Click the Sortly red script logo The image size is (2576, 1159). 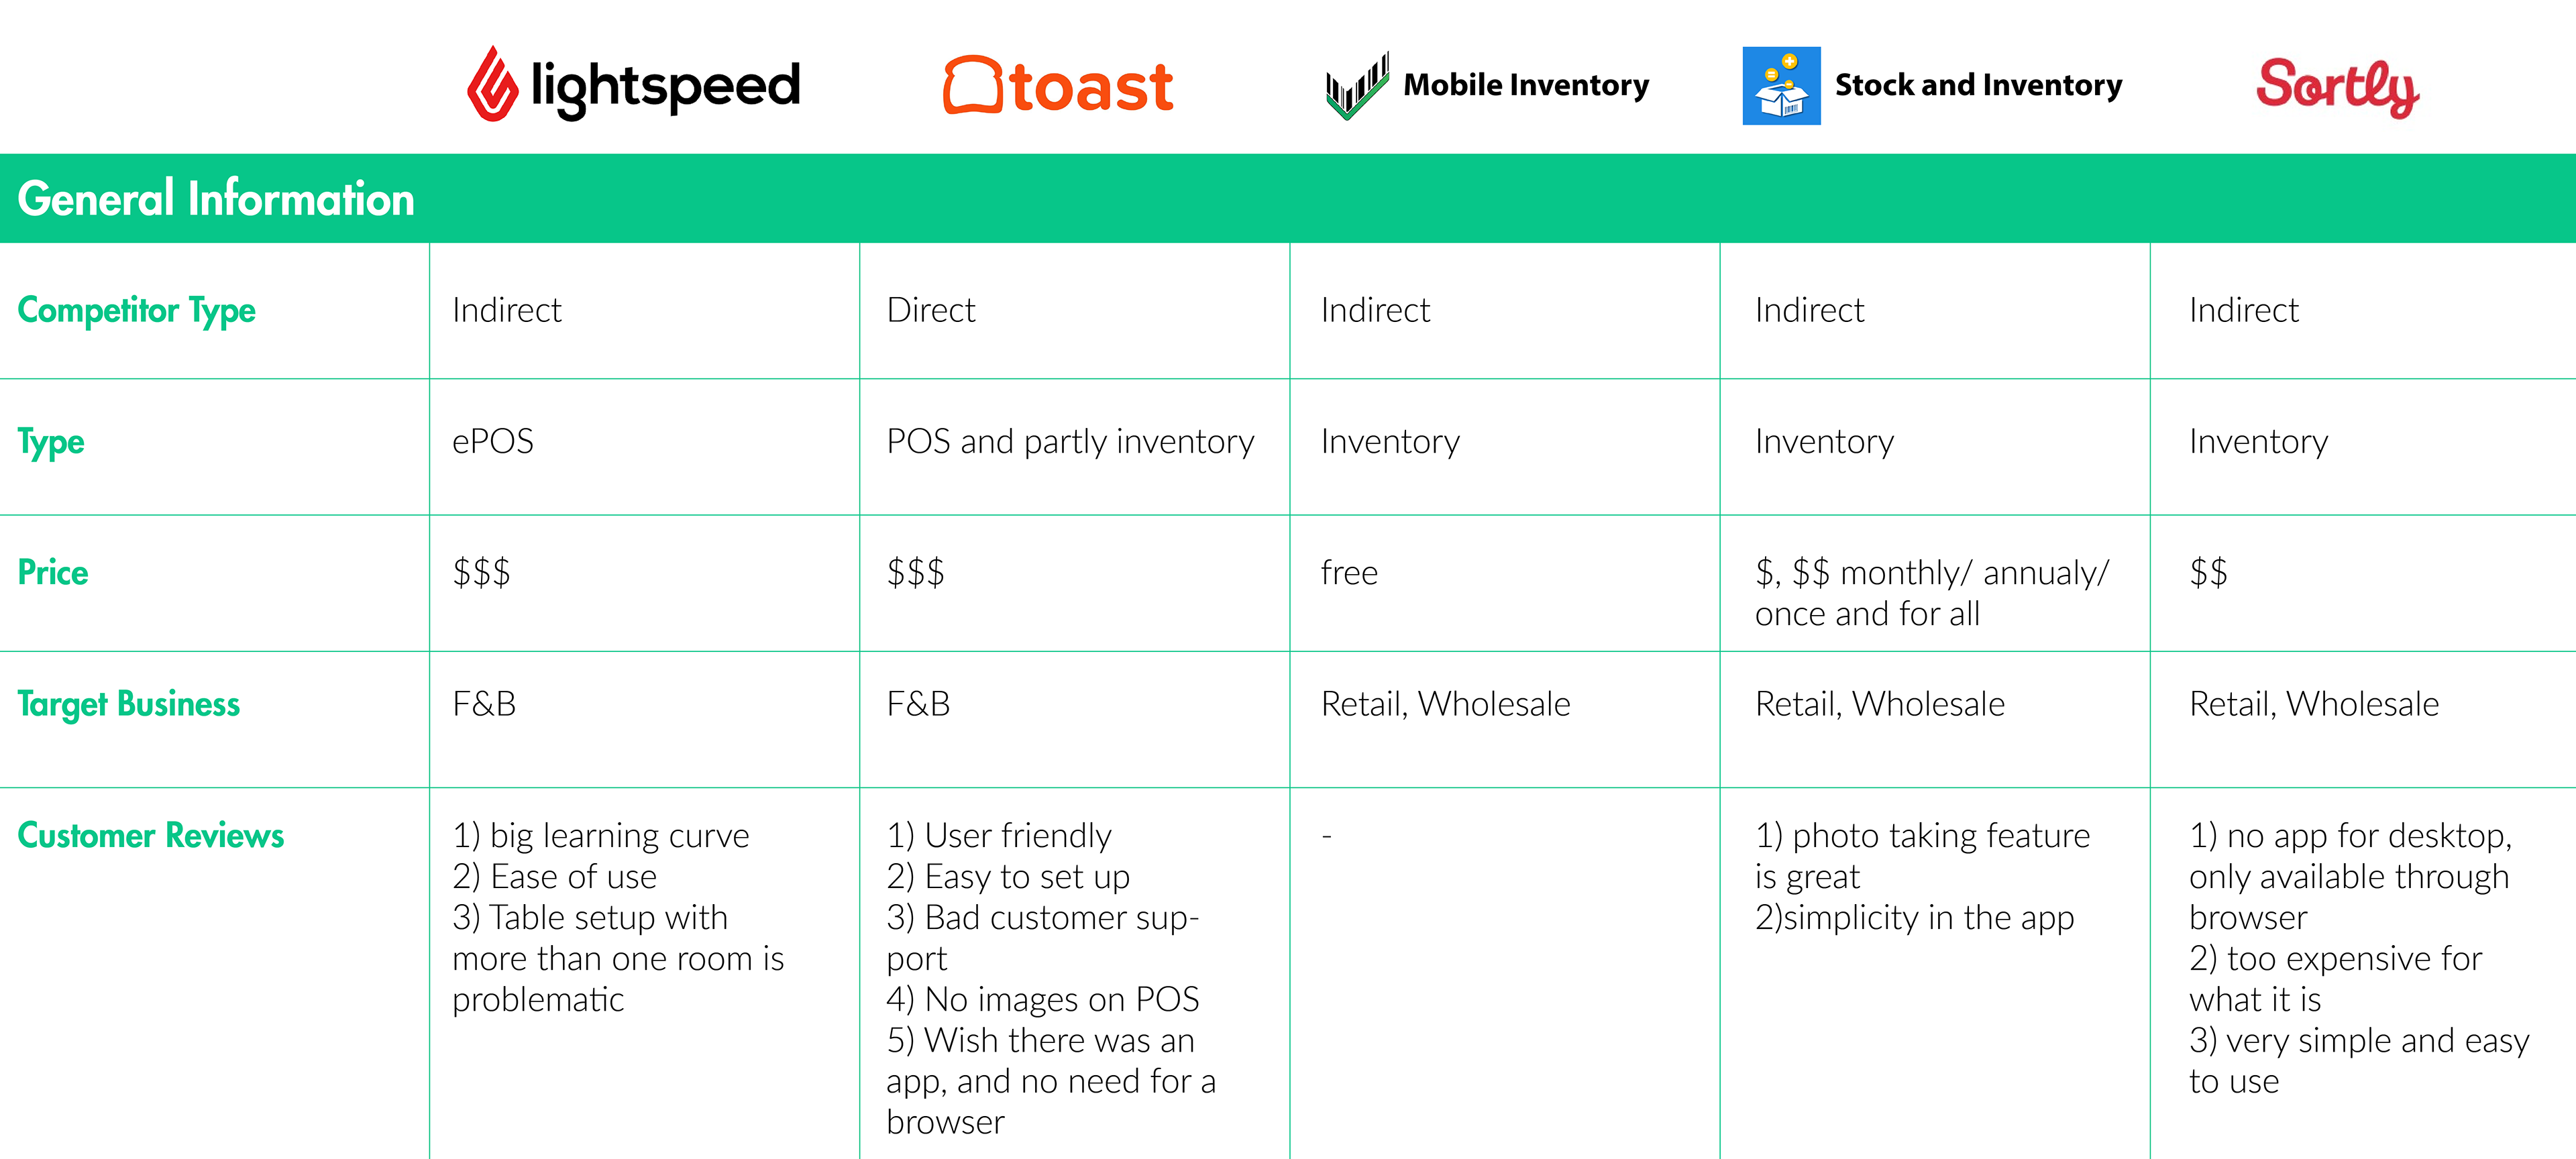(x=2337, y=88)
